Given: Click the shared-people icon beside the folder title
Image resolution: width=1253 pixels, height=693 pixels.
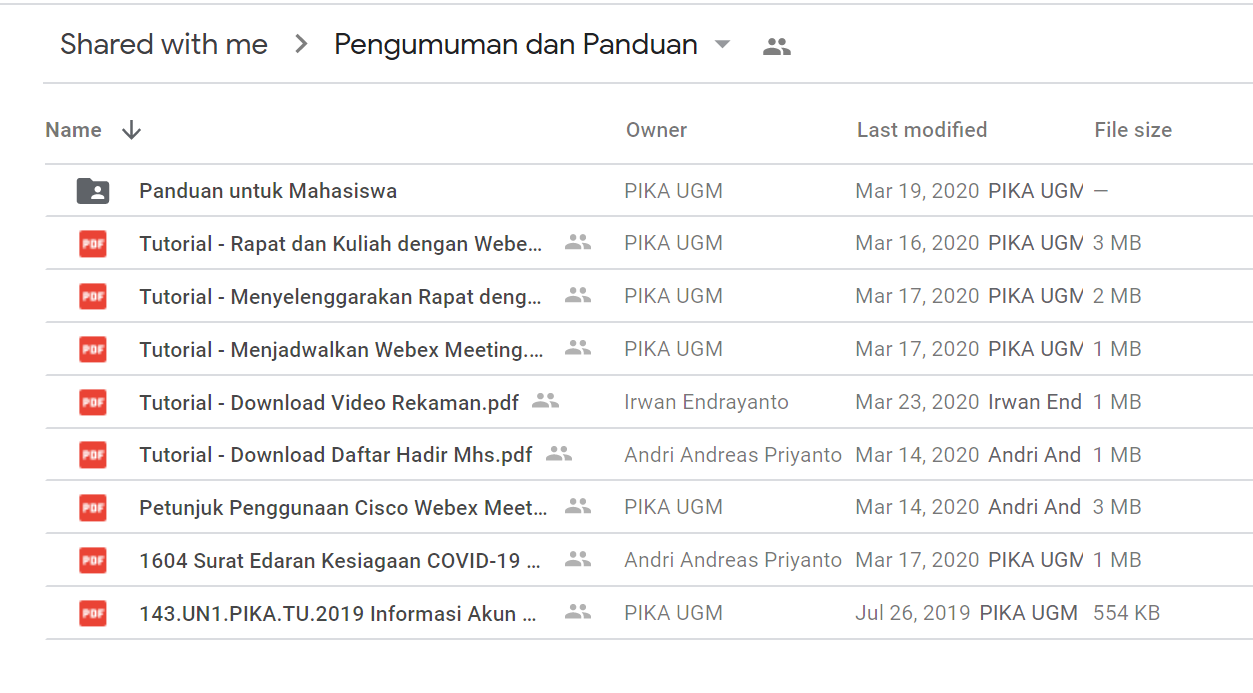Looking at the screenshot, I should coord(777,46).
